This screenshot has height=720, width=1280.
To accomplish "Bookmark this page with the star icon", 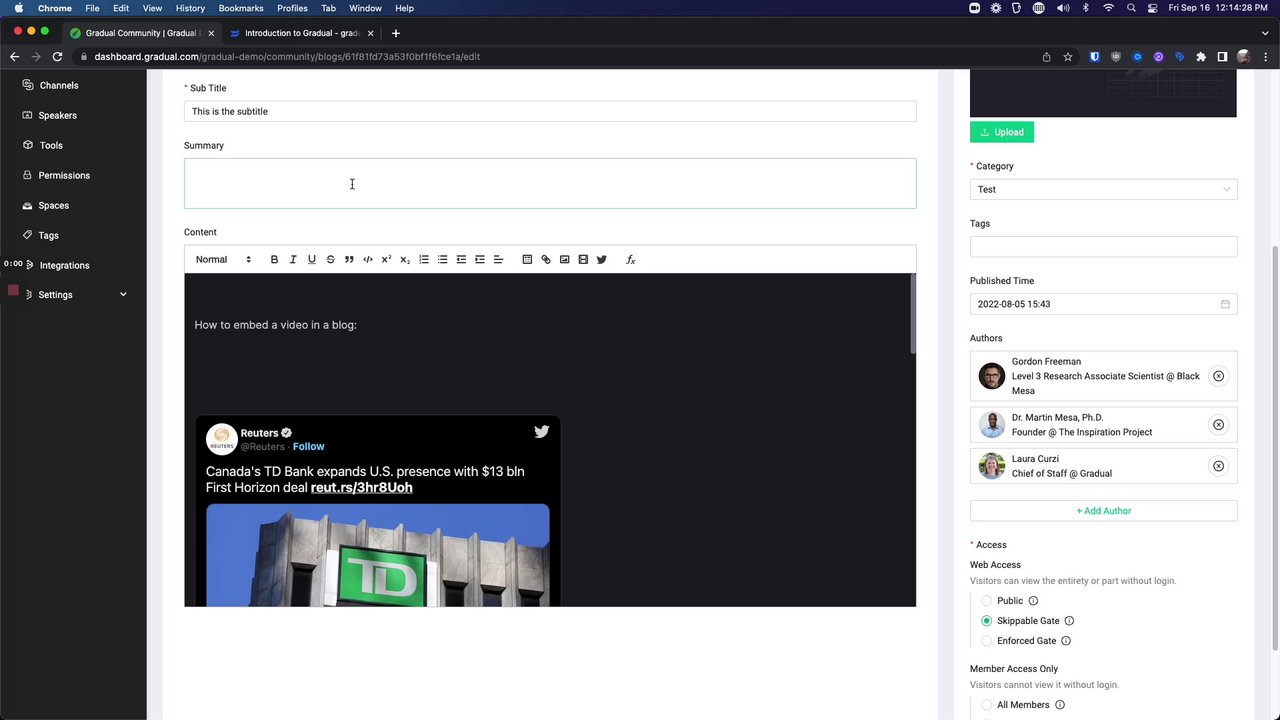I will pyautogui.click(x=1068, y=57).
